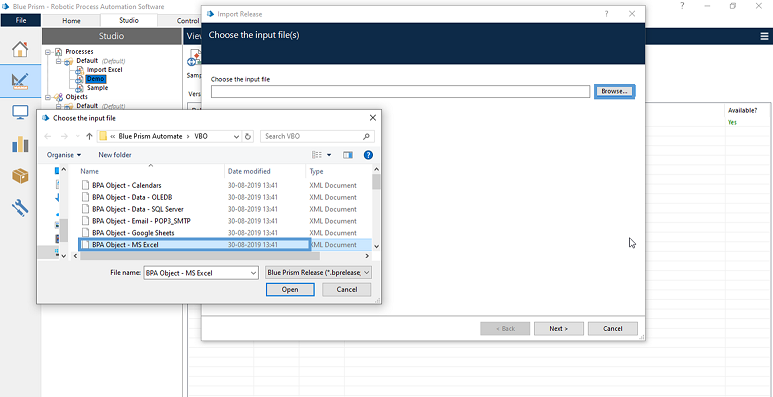The width and height of the screenshot is (773, 397).
Task: Open the File name combo box dropdown
Action: pos(253,273)
